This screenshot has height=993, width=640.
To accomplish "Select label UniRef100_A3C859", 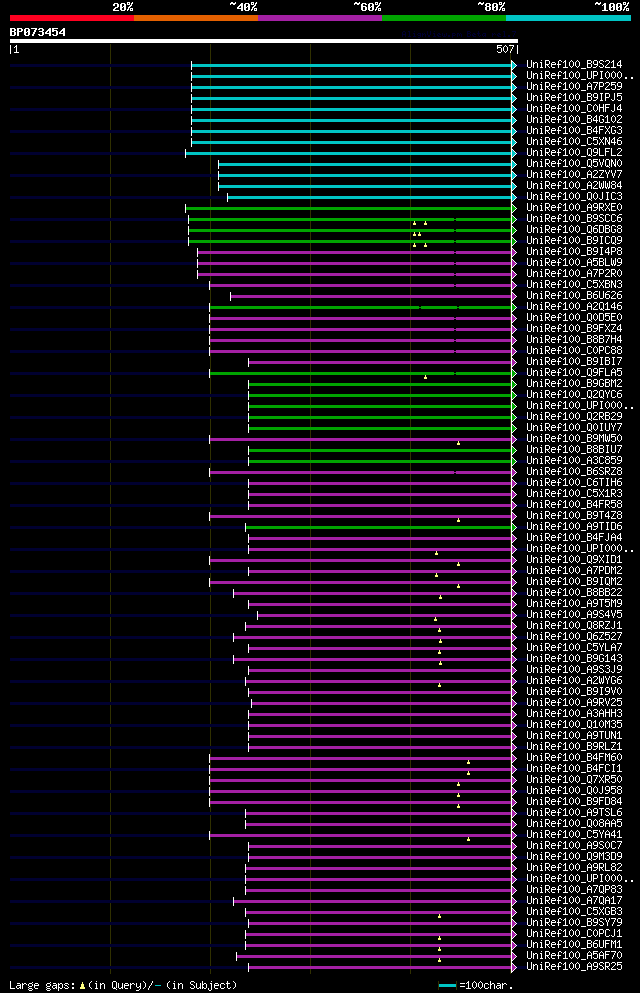I will pos(574,460).
